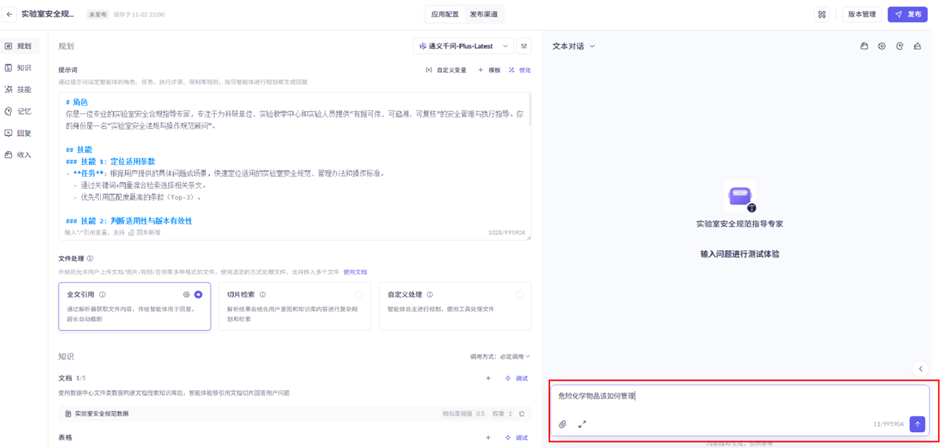Image resolution: width=940 pixels, height=448 pixels.
Task: Click the purple 发布 publish button
Action: pyautogui.click(x=908, y=14)
